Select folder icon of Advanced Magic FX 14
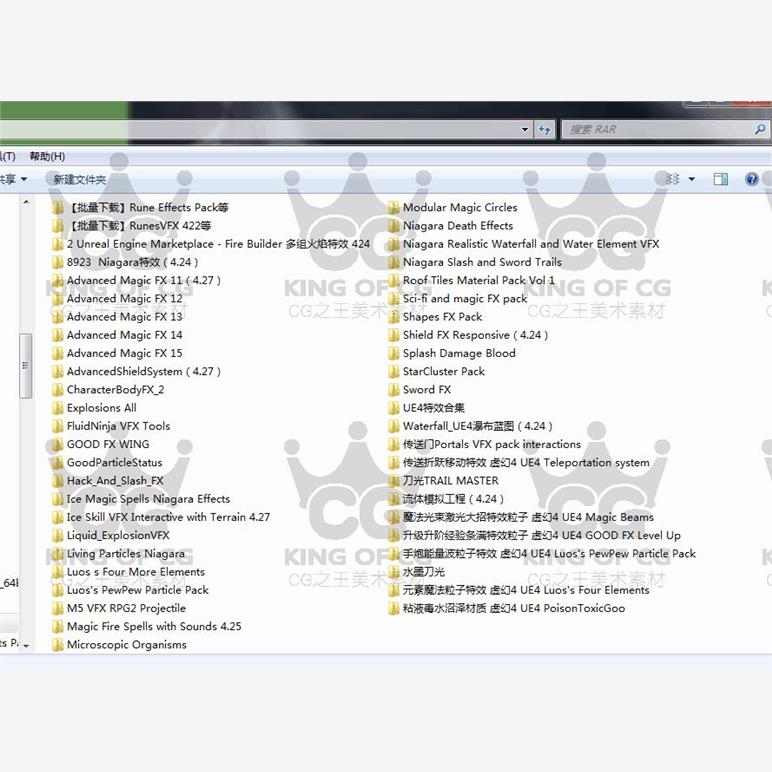 pyautogui.click(x=58, y=335)
